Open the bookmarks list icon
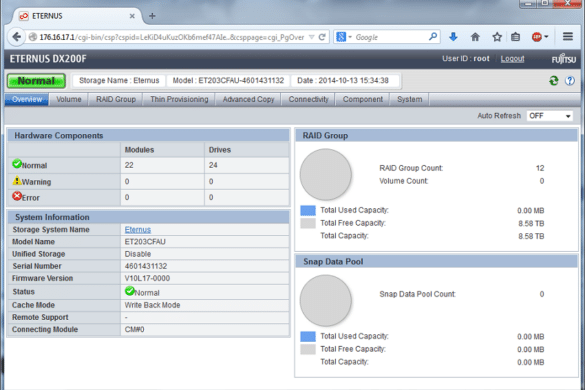The image size is (585, 390). click(516, 37)
